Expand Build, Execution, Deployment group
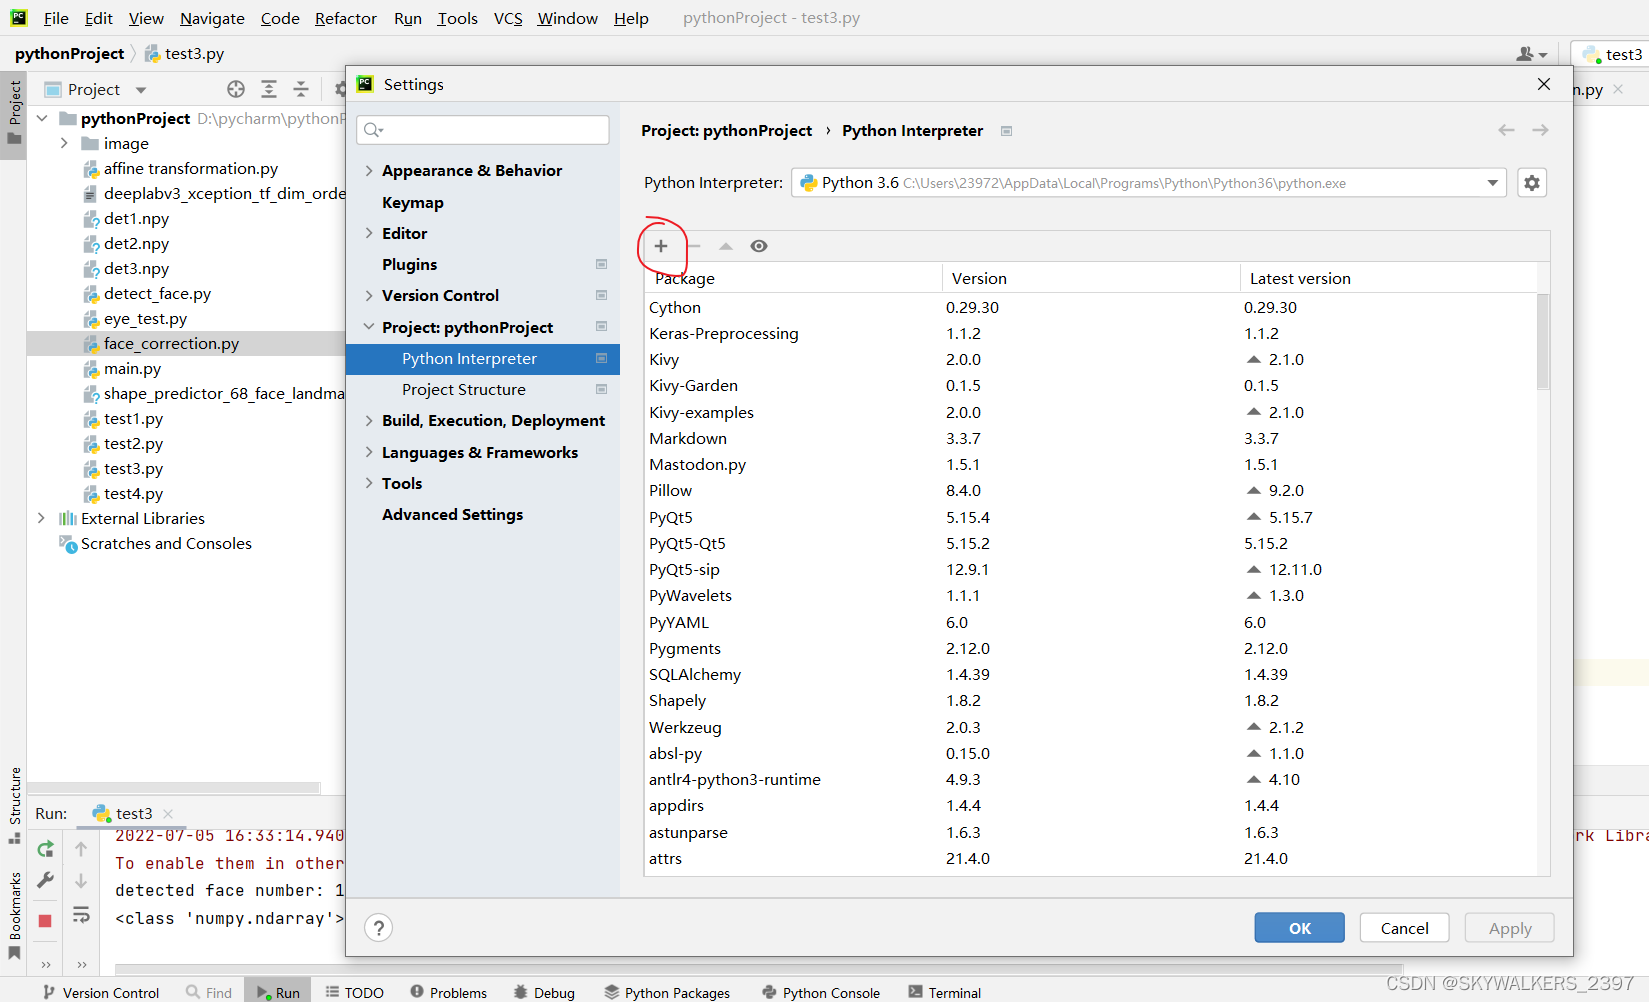Viewport: 1649px width, 1002px height. [369, 421]
